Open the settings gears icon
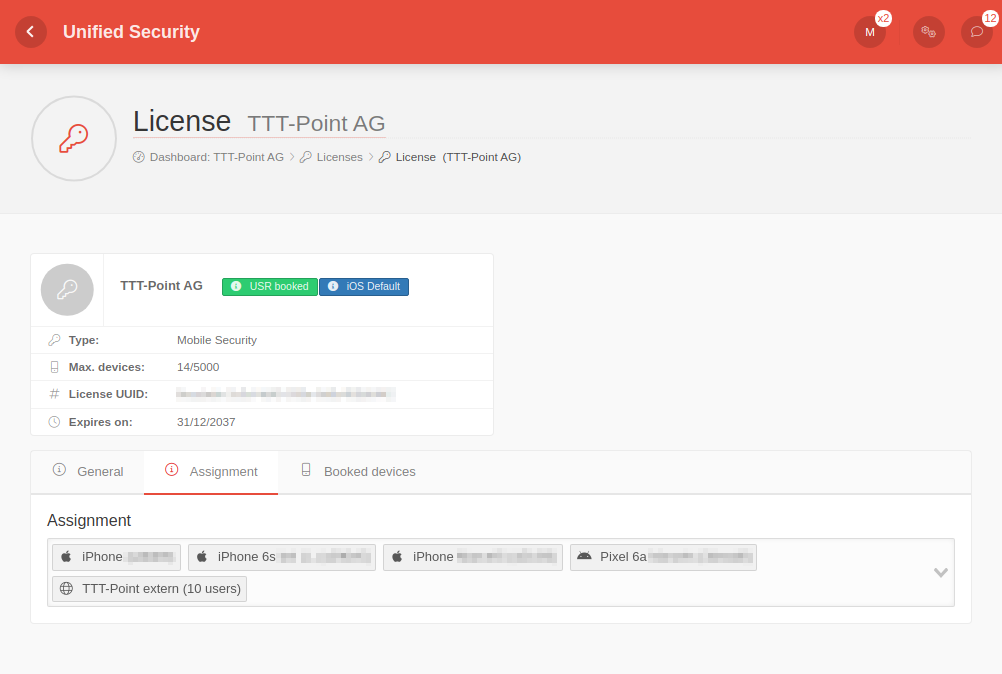Screen dimensions: 1002x674 [x=928, y=32]
